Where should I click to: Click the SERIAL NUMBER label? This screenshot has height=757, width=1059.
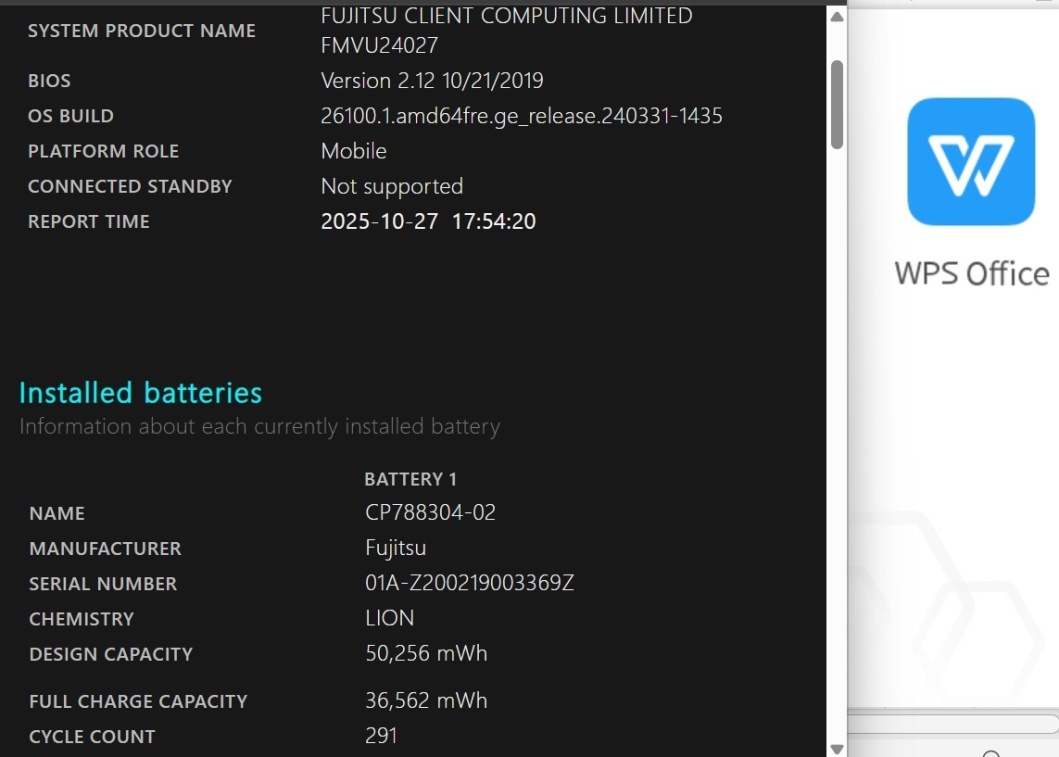[x=103, y=584]
